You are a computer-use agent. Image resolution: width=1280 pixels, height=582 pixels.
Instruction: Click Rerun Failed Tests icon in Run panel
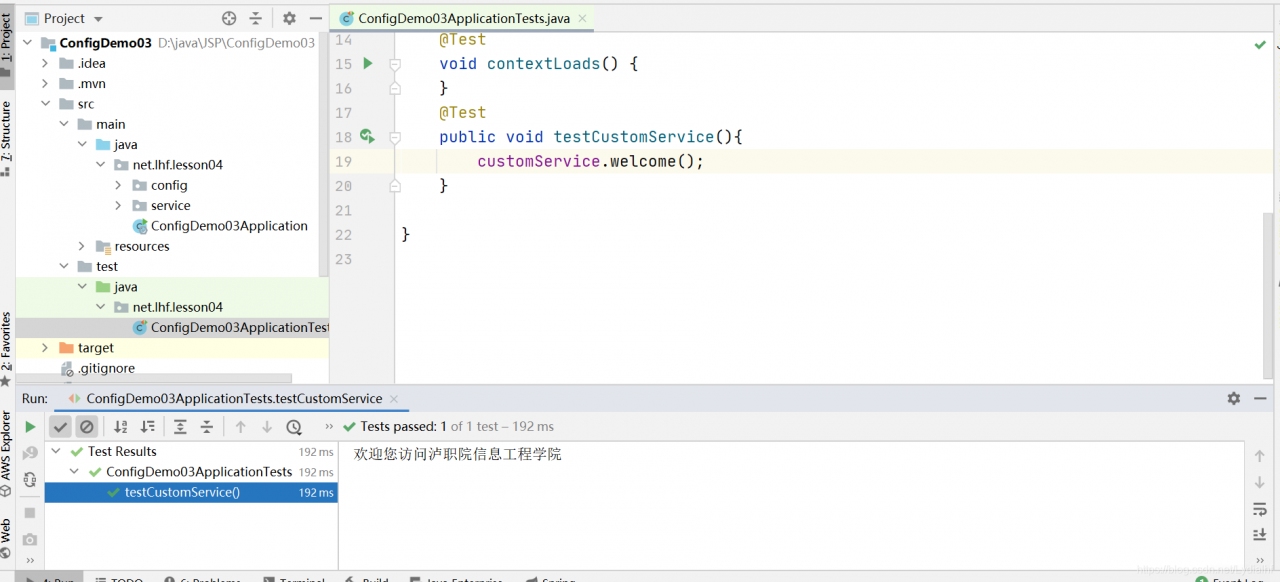pyautogui.click(x=30, y=453)
